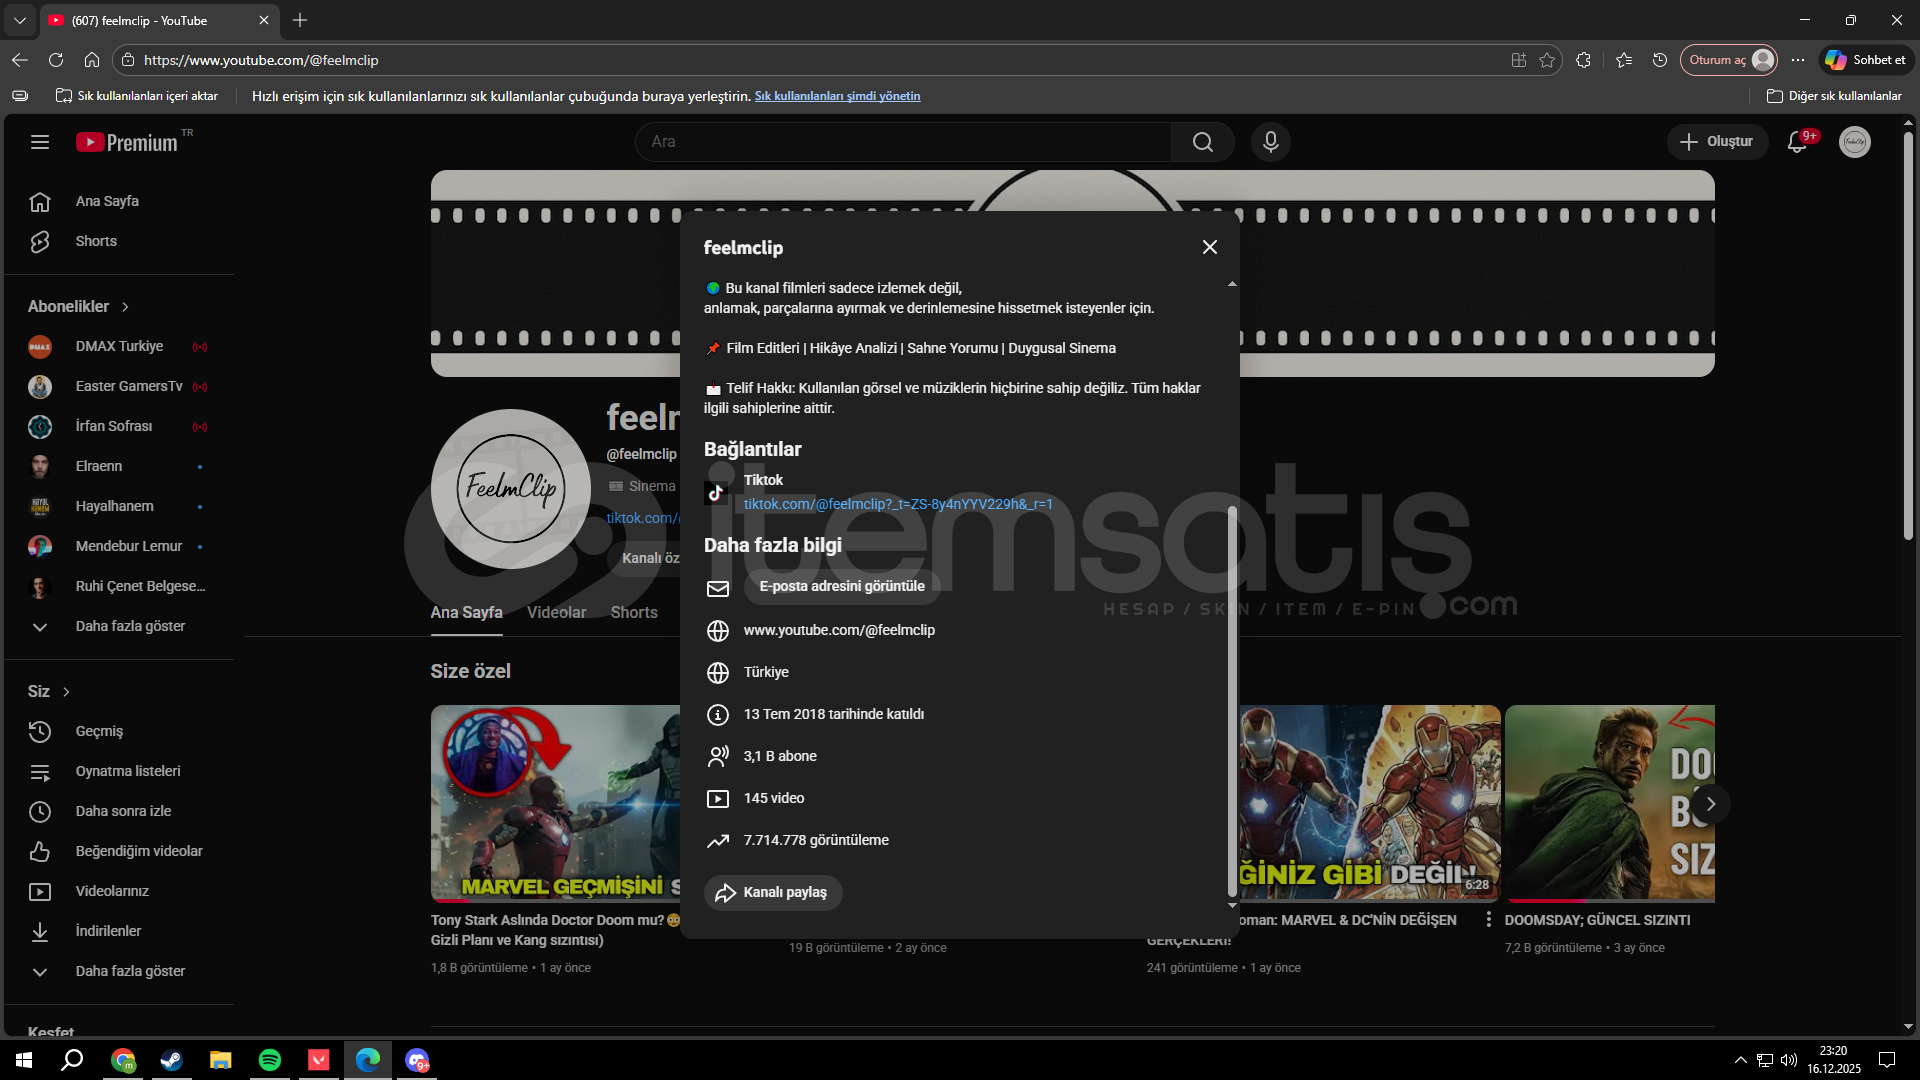Click the search magnifier button
The height and width of the screenshot is (1080, 1920).
click(x=1202, y=142)
